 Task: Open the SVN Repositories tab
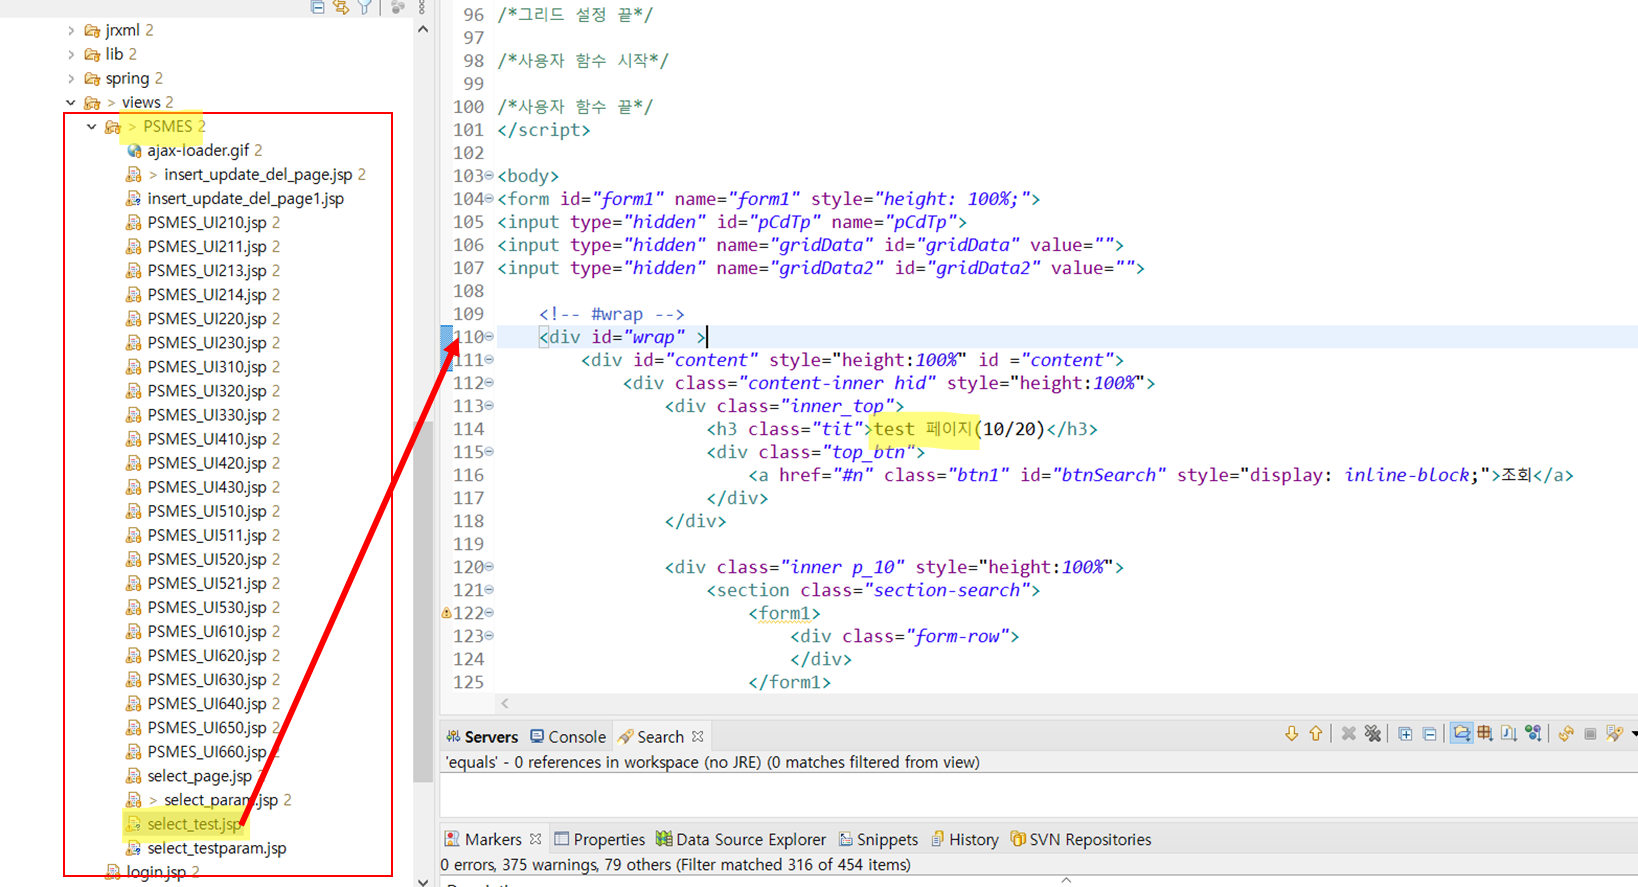1080,839
